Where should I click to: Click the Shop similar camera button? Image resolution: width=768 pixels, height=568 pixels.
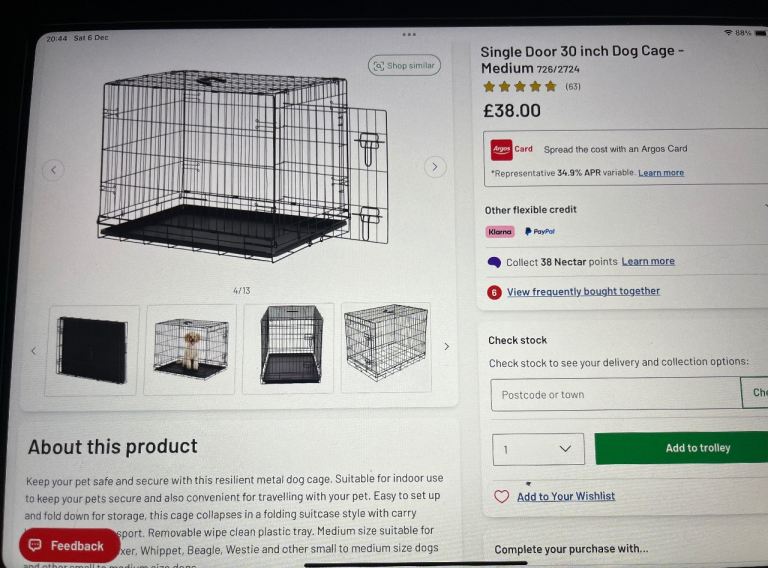(404, 66)
